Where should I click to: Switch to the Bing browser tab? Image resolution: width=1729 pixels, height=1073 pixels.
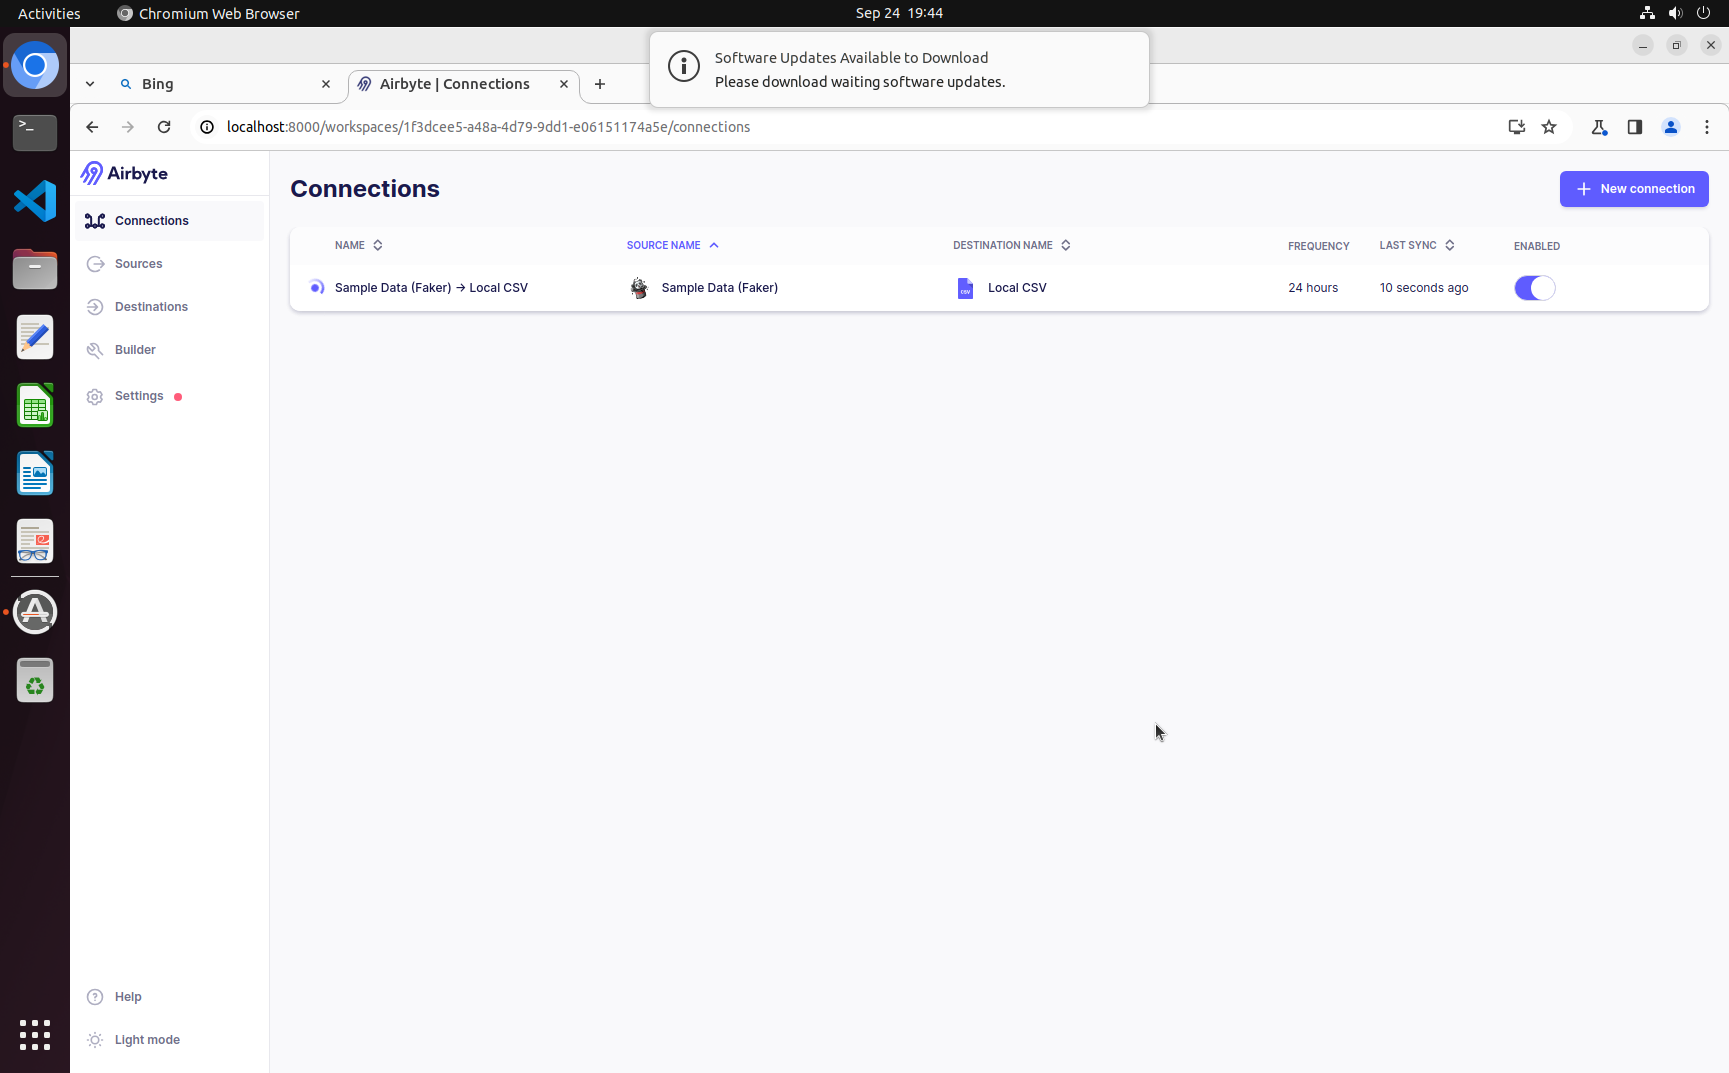point(225,84)
